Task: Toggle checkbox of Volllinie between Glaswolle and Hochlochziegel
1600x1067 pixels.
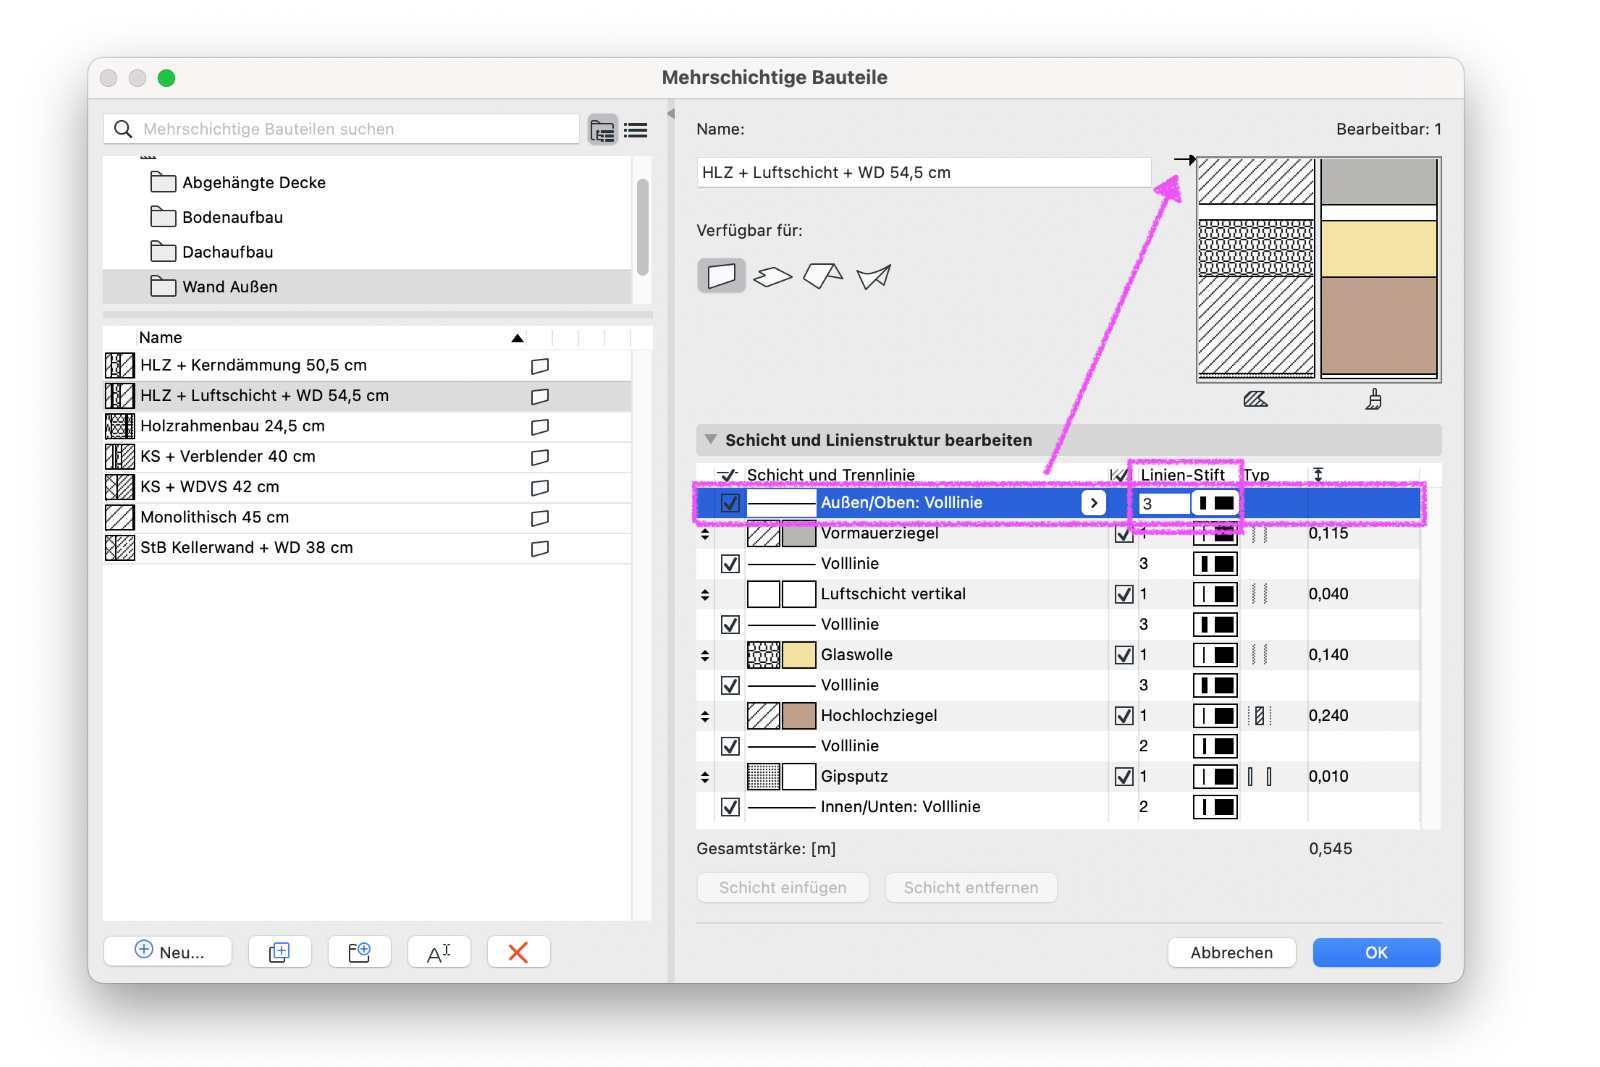Action: 731,686
